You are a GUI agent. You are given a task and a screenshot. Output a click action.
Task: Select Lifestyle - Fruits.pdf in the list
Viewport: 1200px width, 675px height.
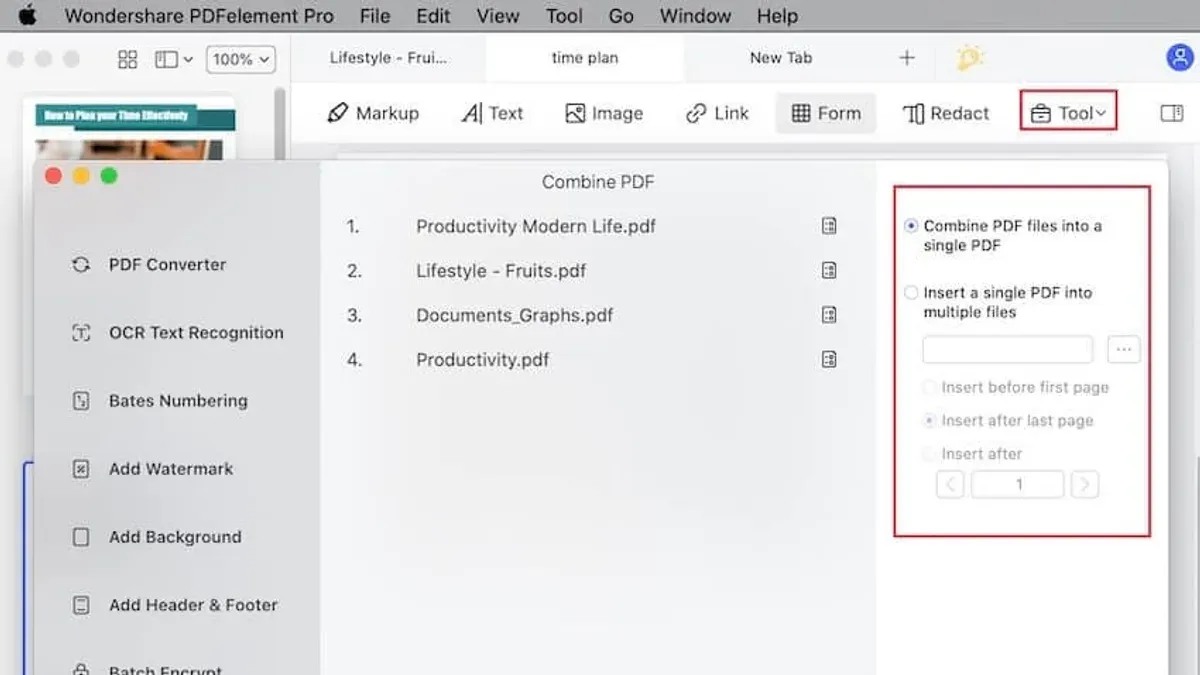pyautogui.click(x=501, y=271)
